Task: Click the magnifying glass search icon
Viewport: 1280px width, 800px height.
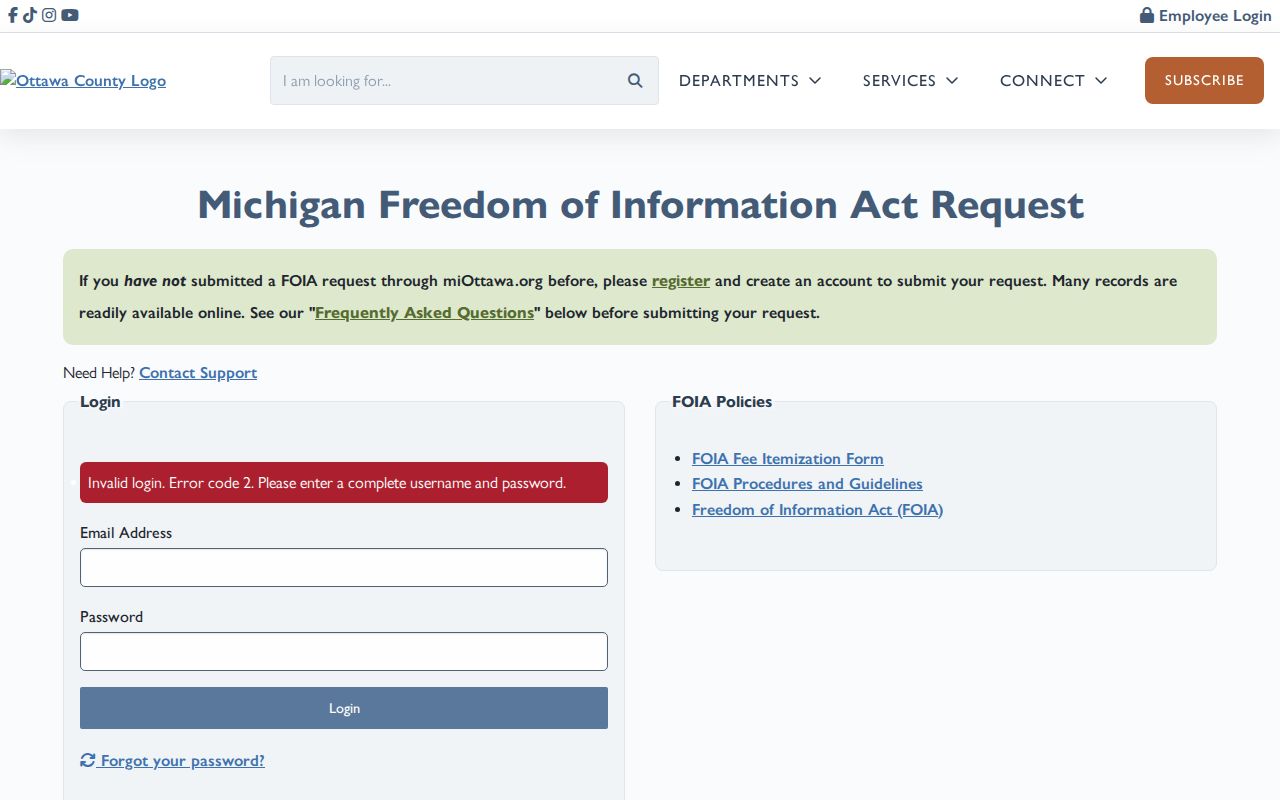Action: pos(635,81)
